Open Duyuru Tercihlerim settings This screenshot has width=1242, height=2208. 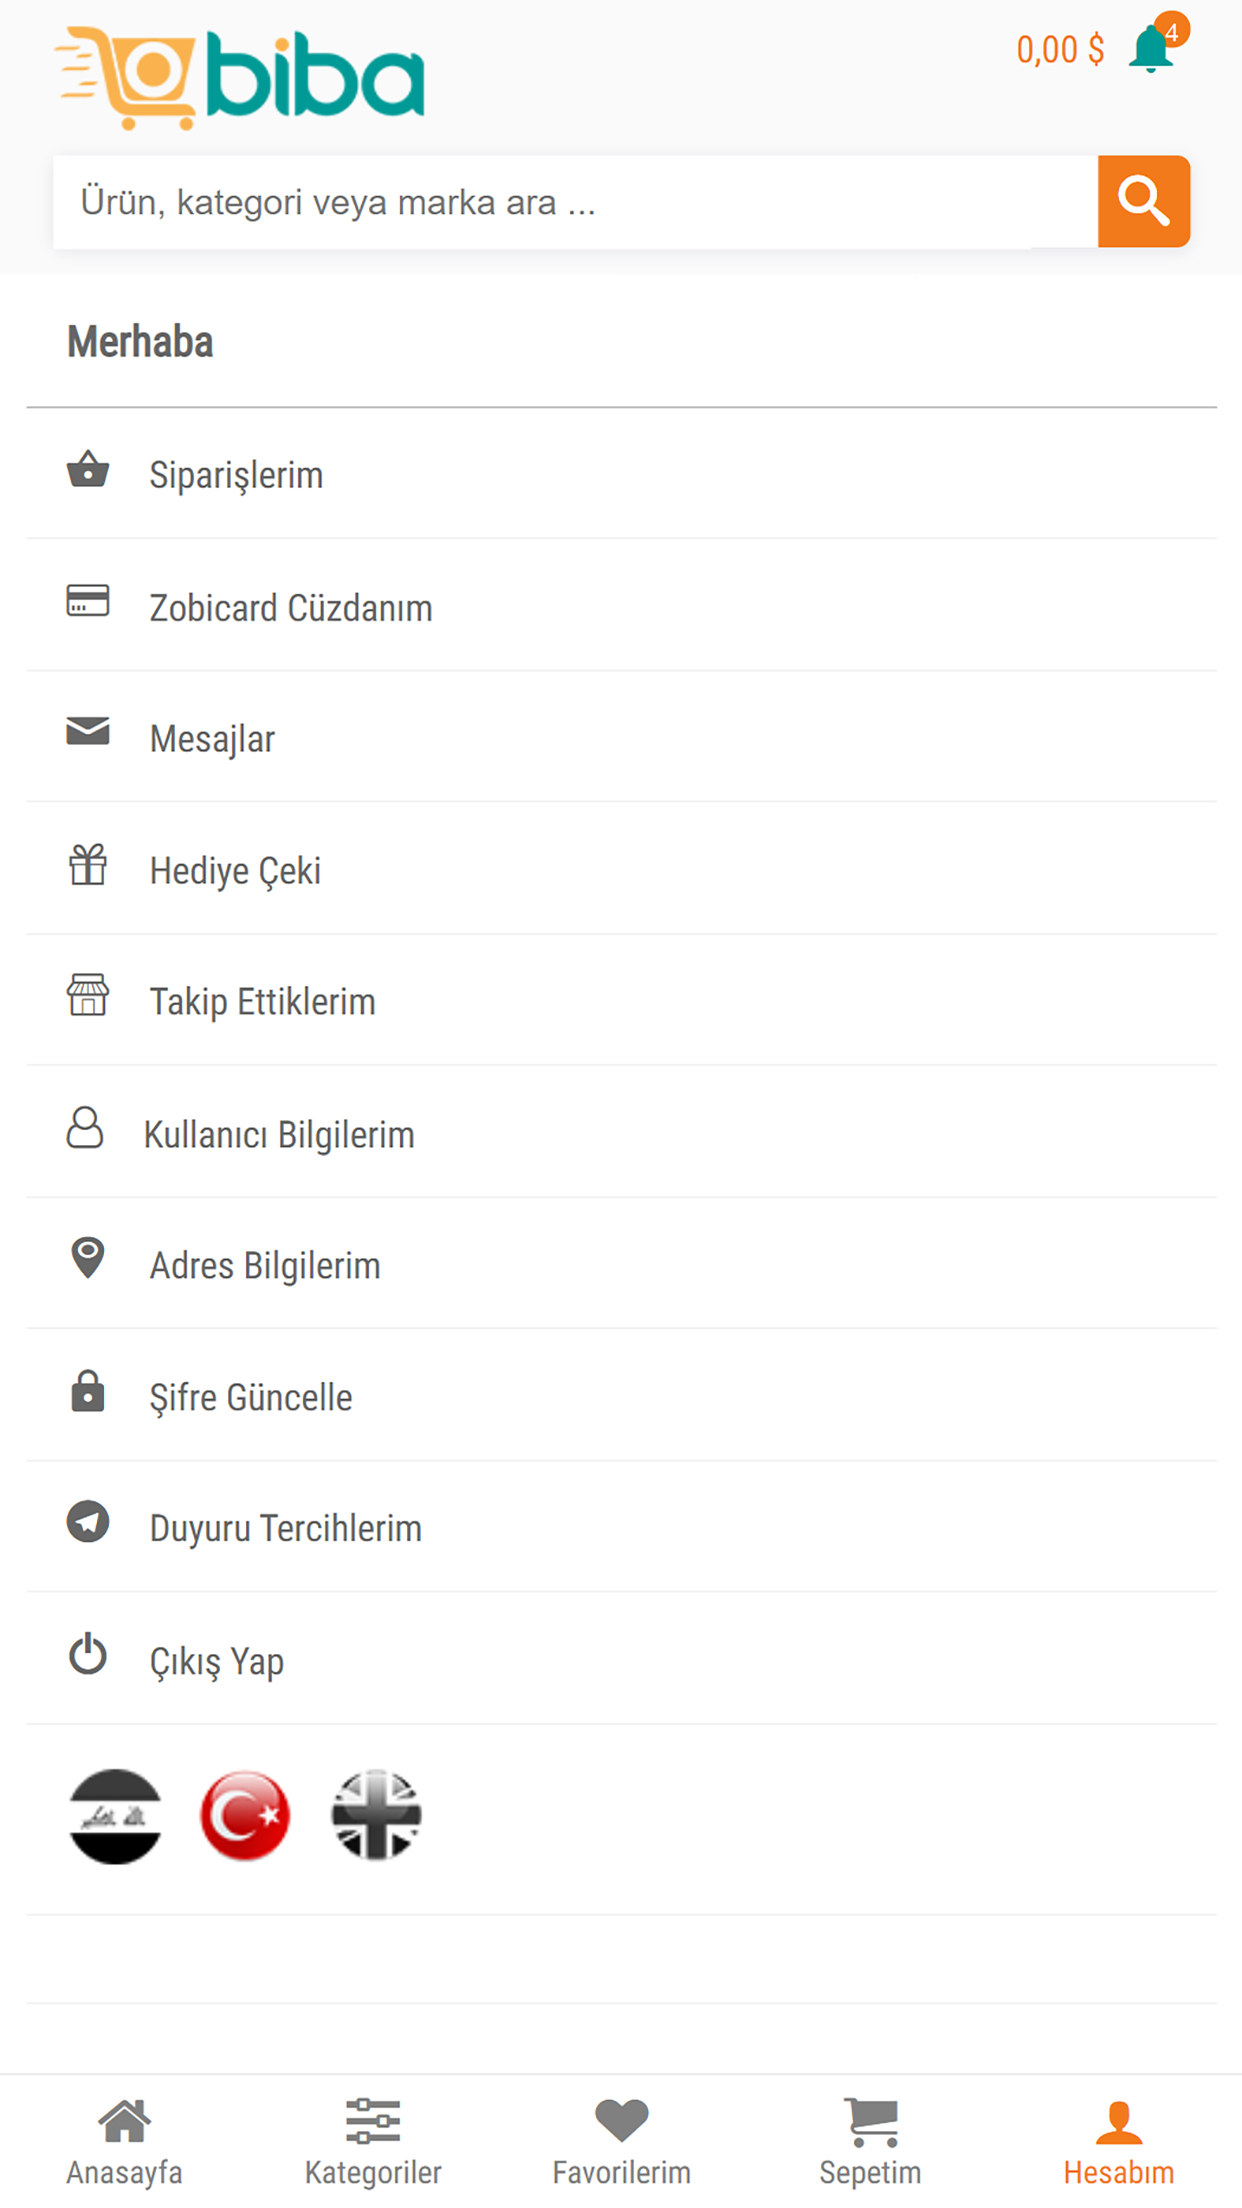(285, 1529)
